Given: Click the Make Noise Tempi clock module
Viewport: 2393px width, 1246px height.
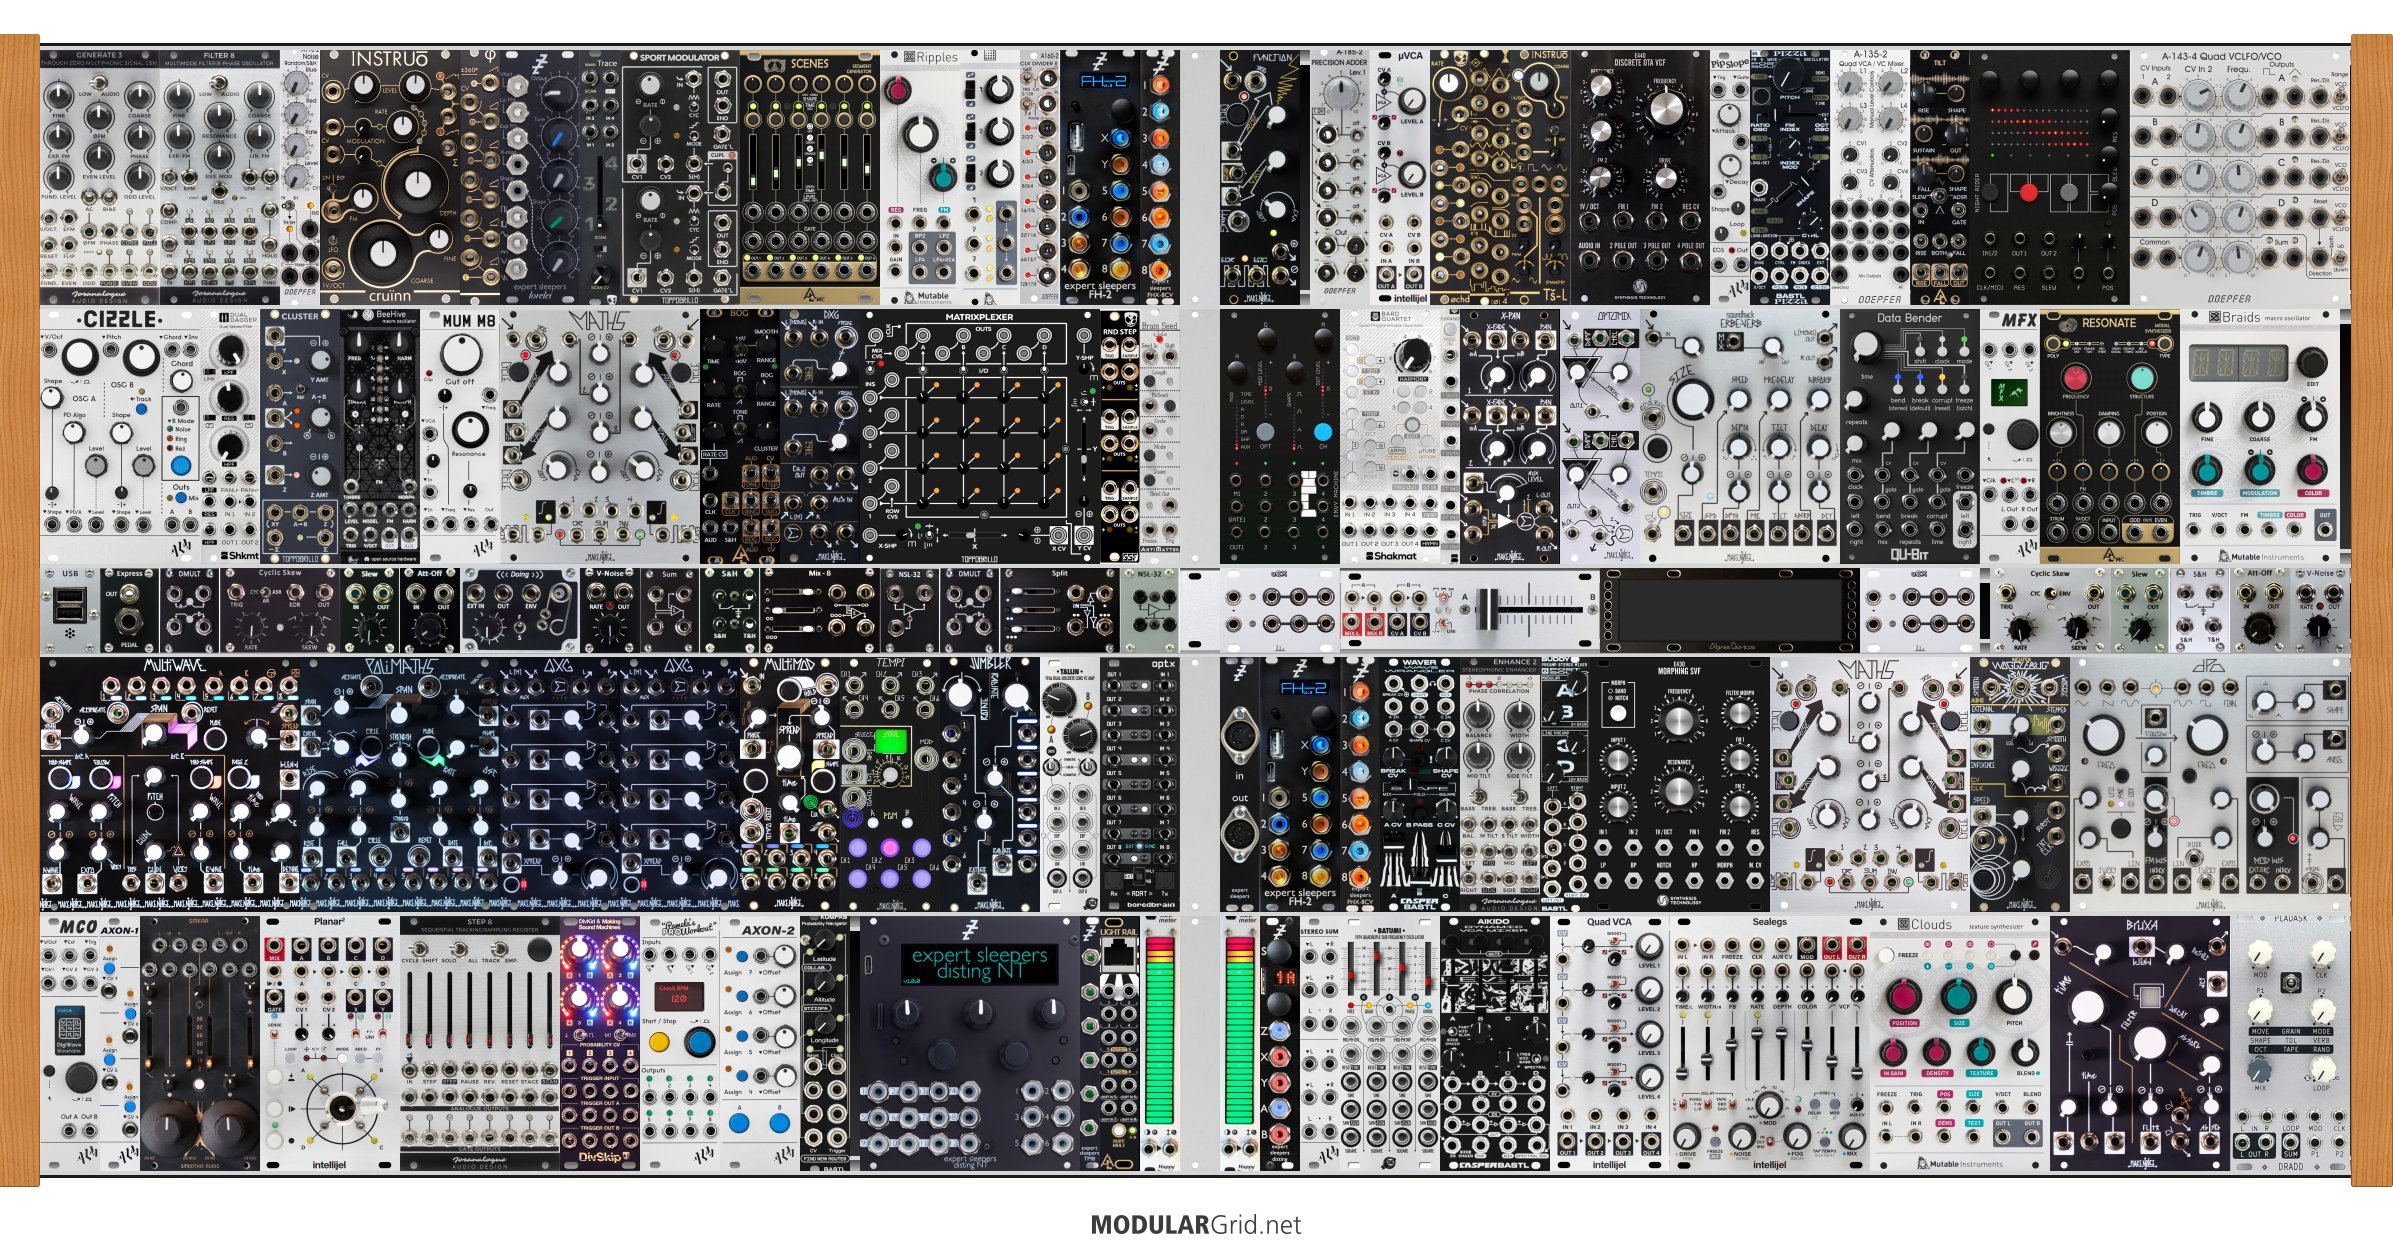Looking at the screenshot, I should coord(890,783).
